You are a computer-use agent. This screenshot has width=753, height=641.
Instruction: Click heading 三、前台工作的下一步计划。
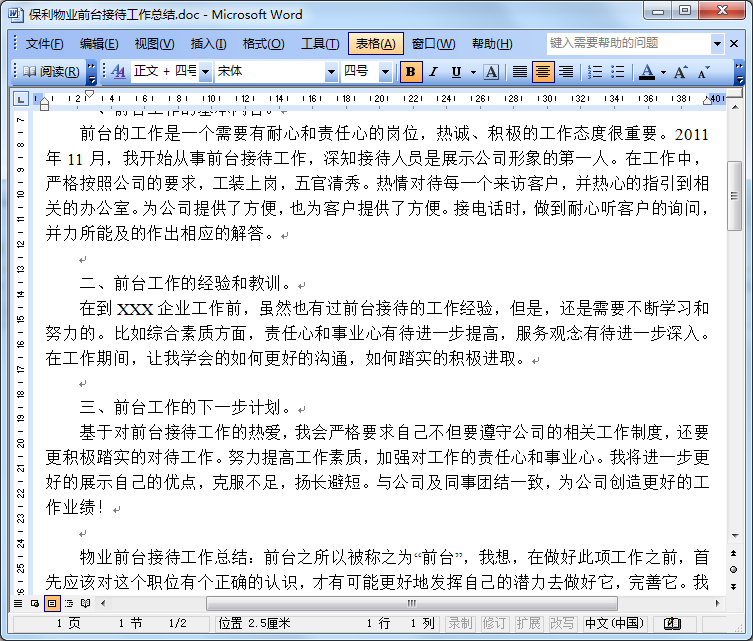point(186,408)
